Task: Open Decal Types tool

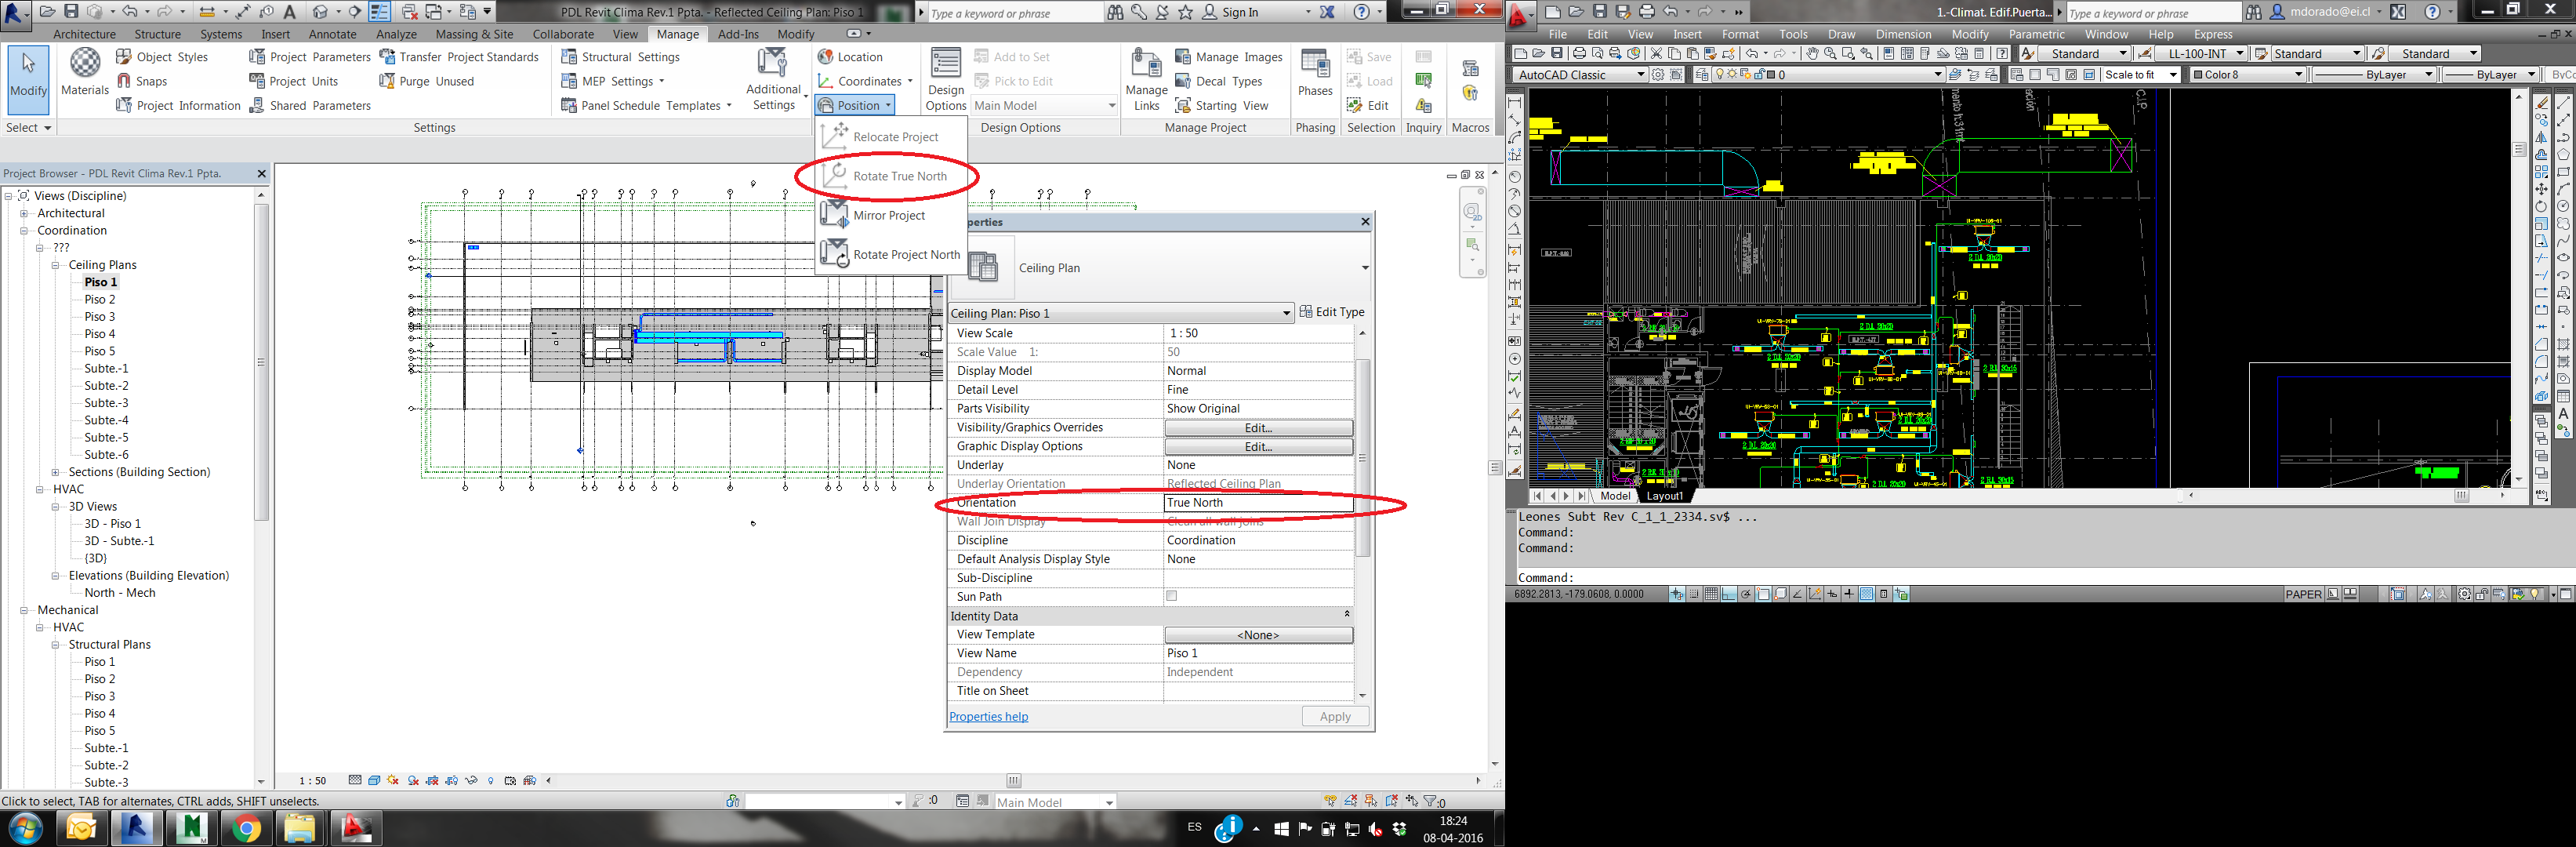Action: (1219, 81)
